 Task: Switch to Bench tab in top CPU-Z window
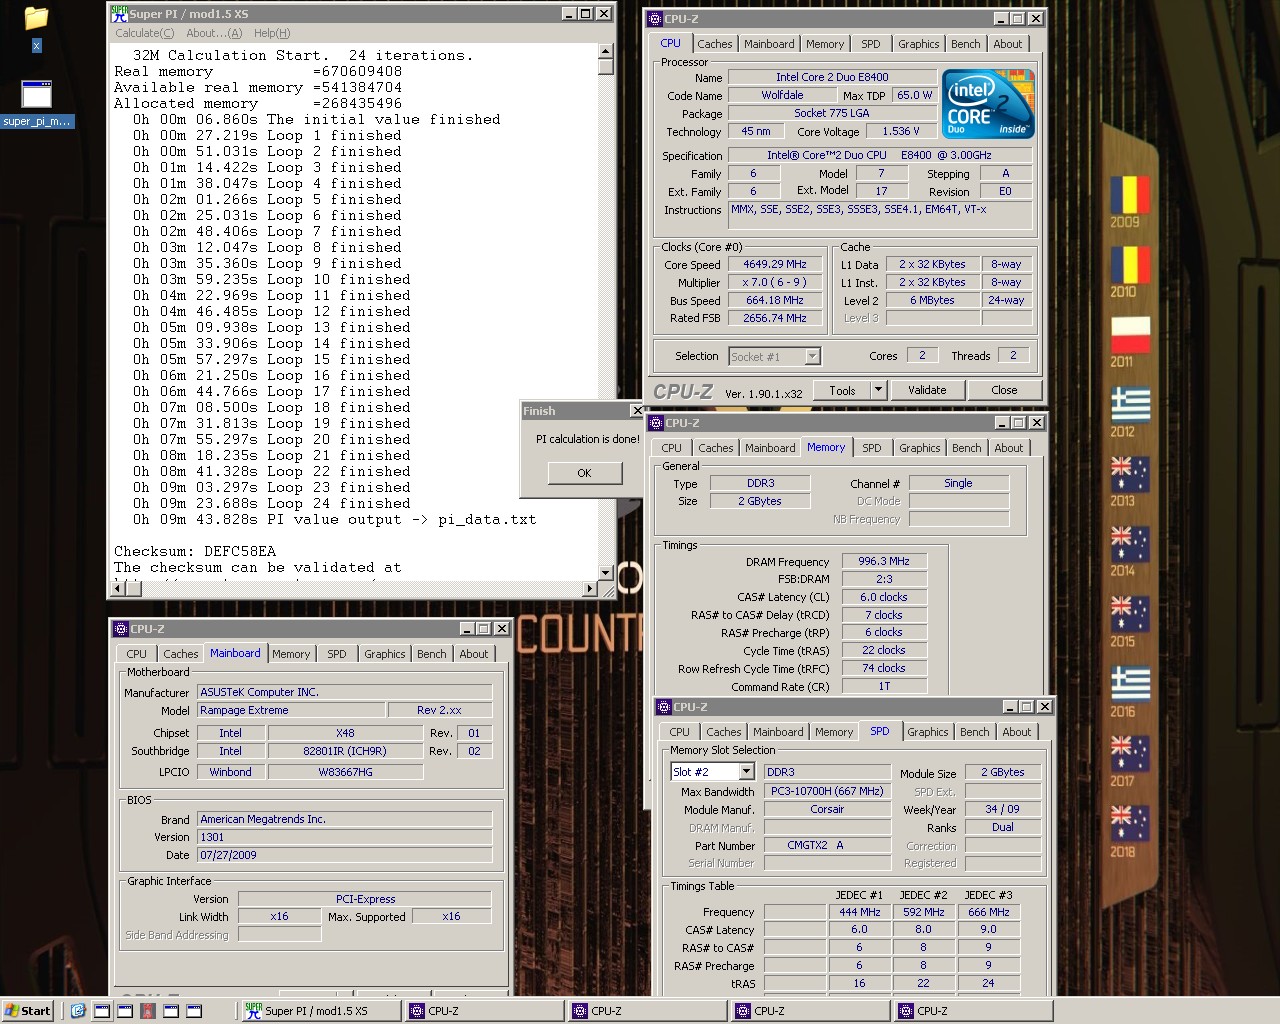click(x=966, y=44)
